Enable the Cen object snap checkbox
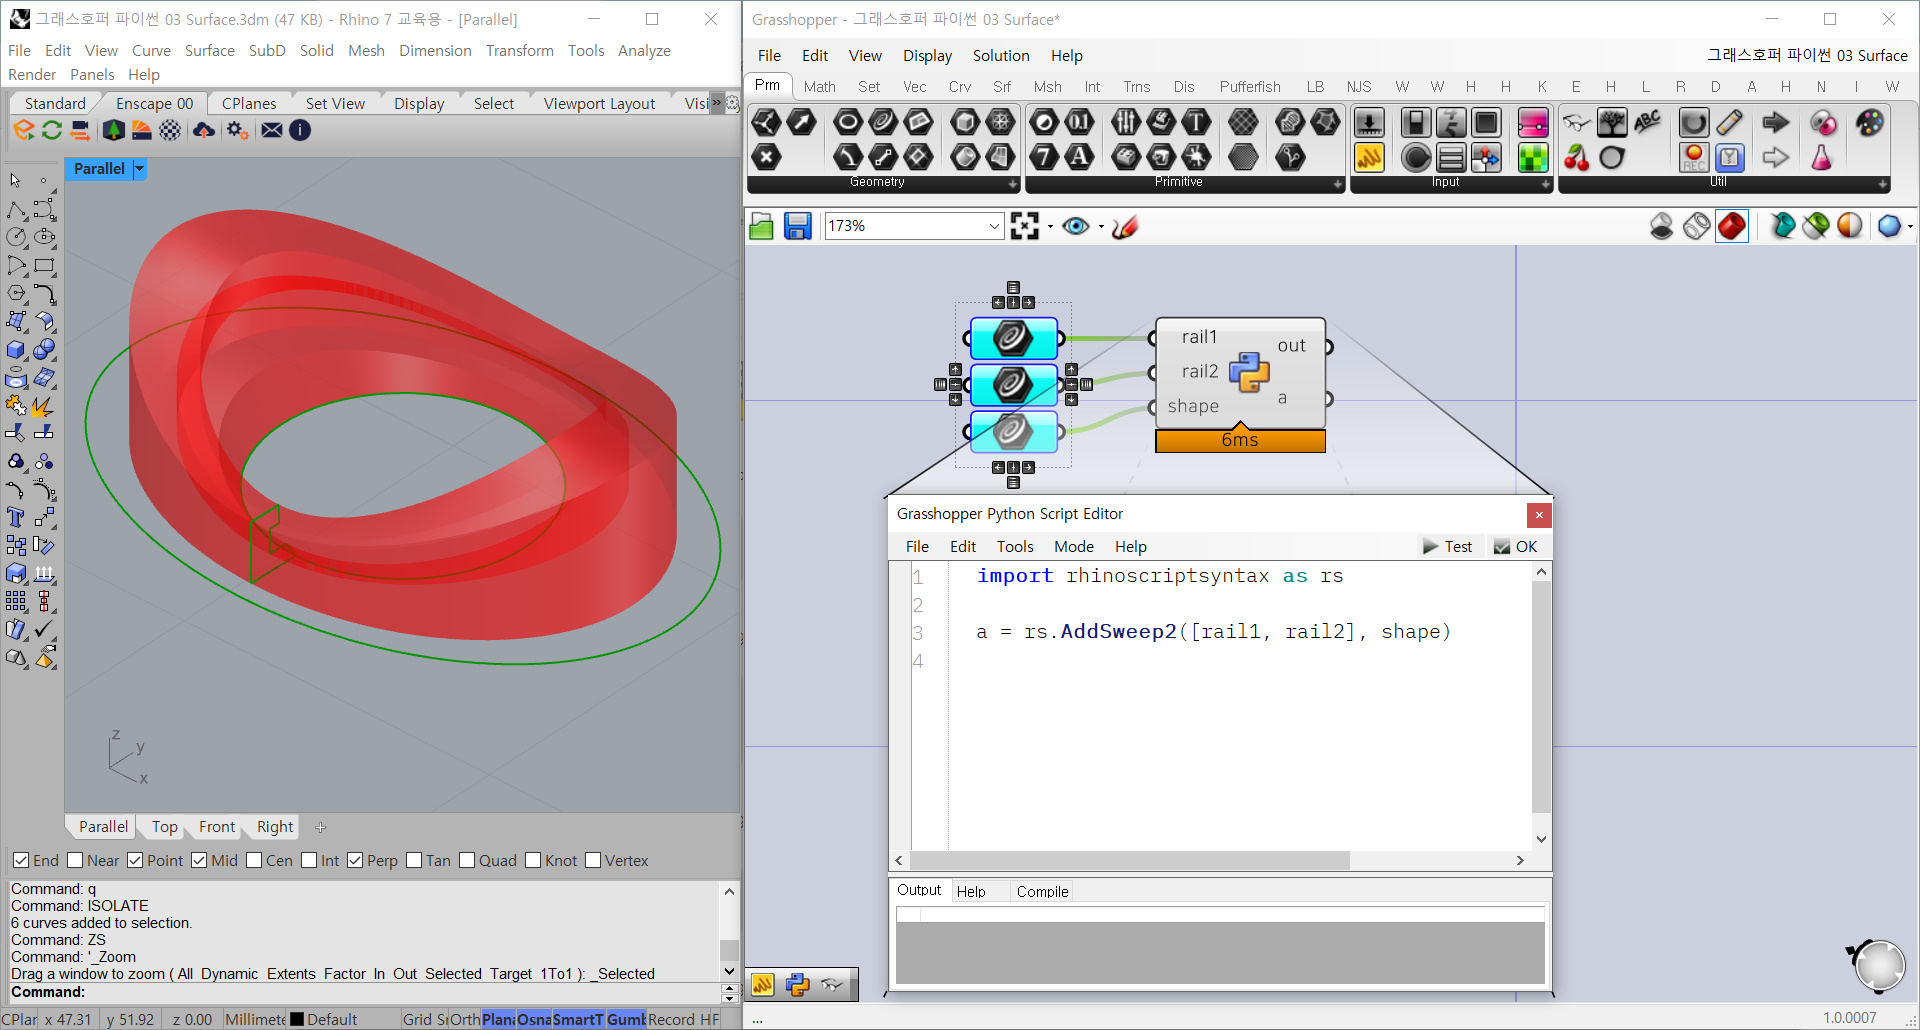1920x1030 pixels. pos(254,860)
